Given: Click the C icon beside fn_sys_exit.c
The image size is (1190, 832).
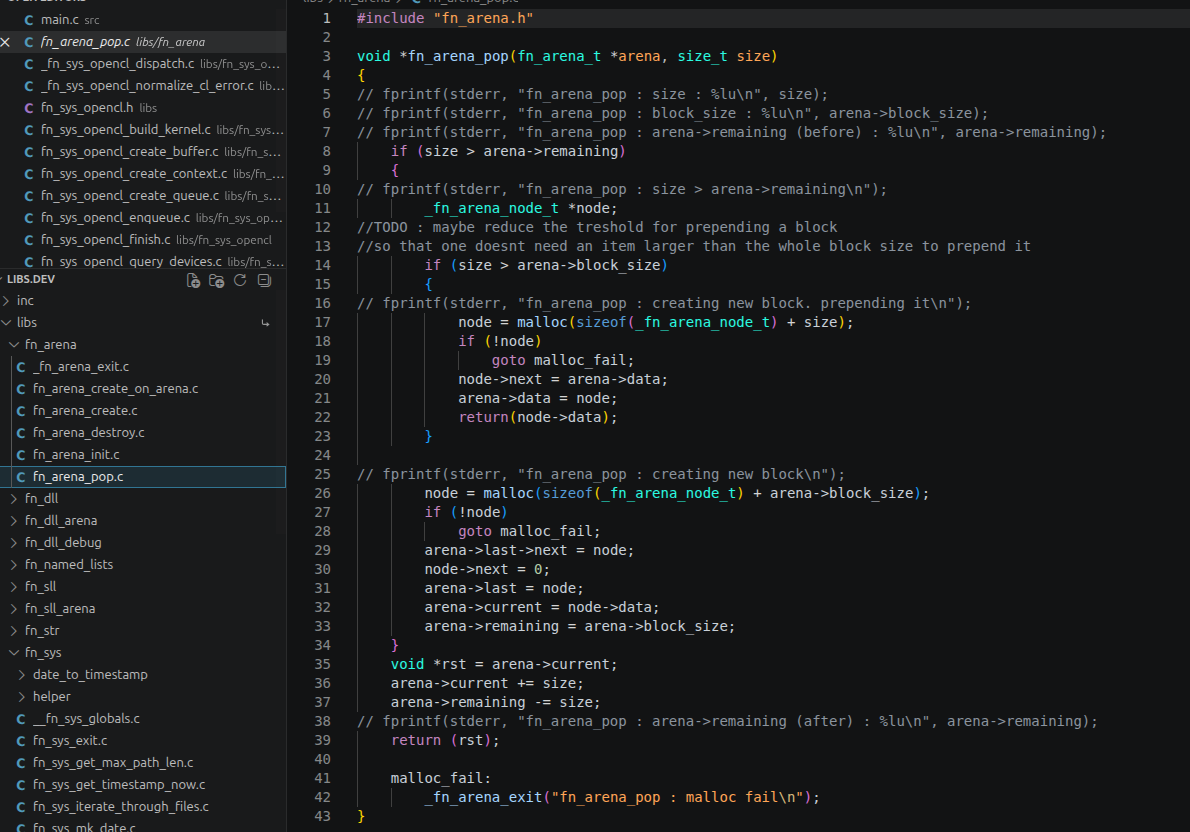Looking at the screenshot, I should 21,741.
